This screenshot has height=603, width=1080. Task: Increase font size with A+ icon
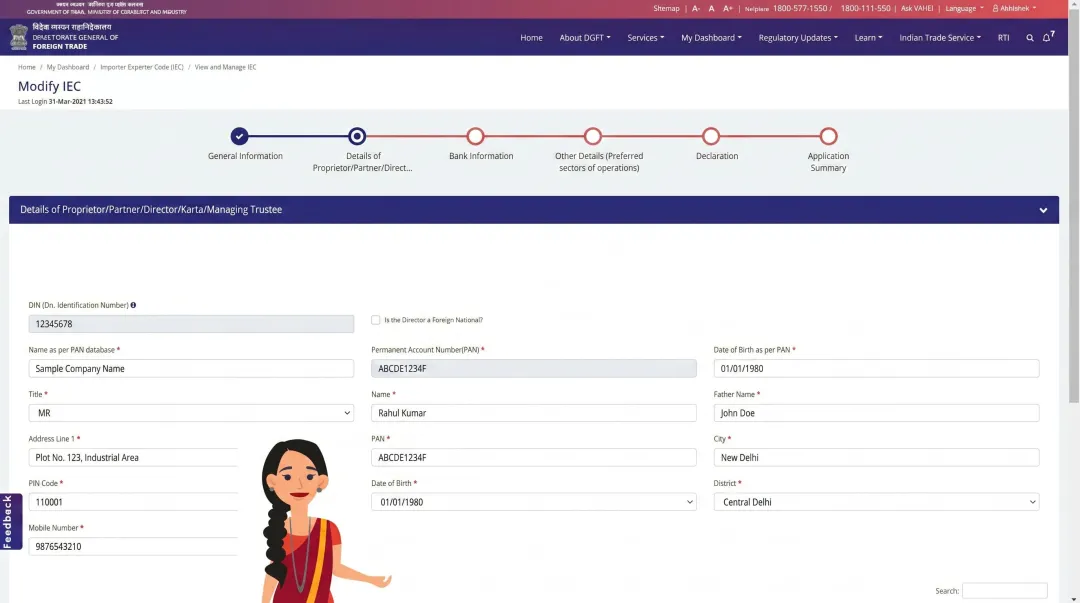click(x=727, y=9)
